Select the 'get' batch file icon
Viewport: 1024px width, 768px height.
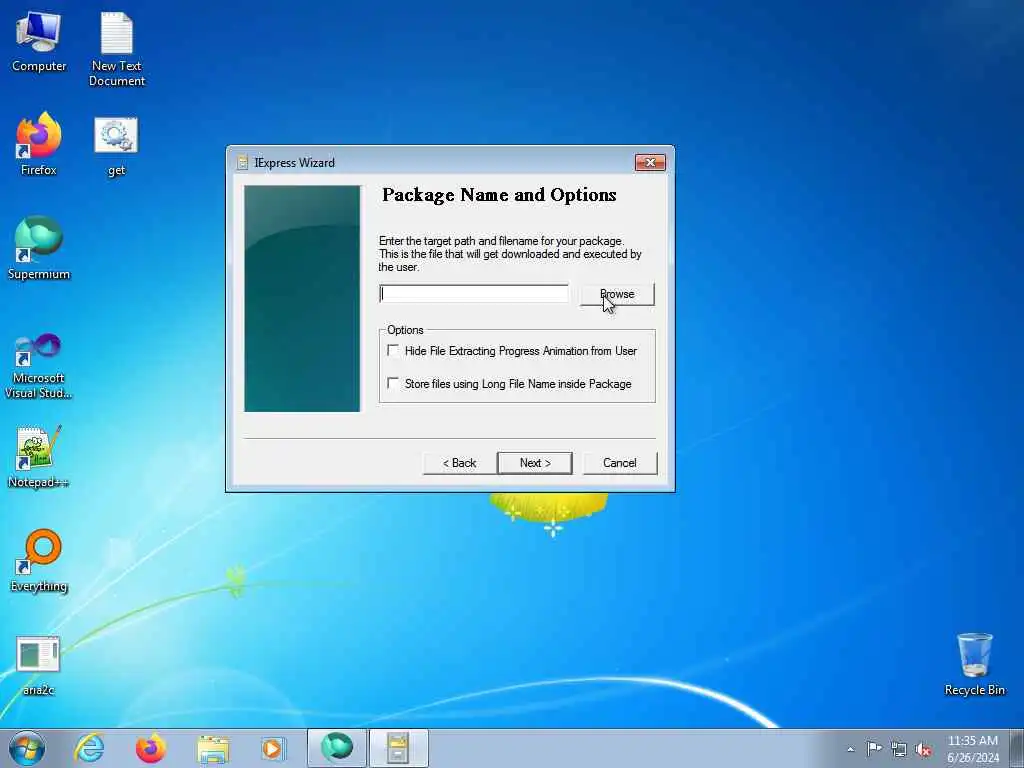(x=116, y=146)
